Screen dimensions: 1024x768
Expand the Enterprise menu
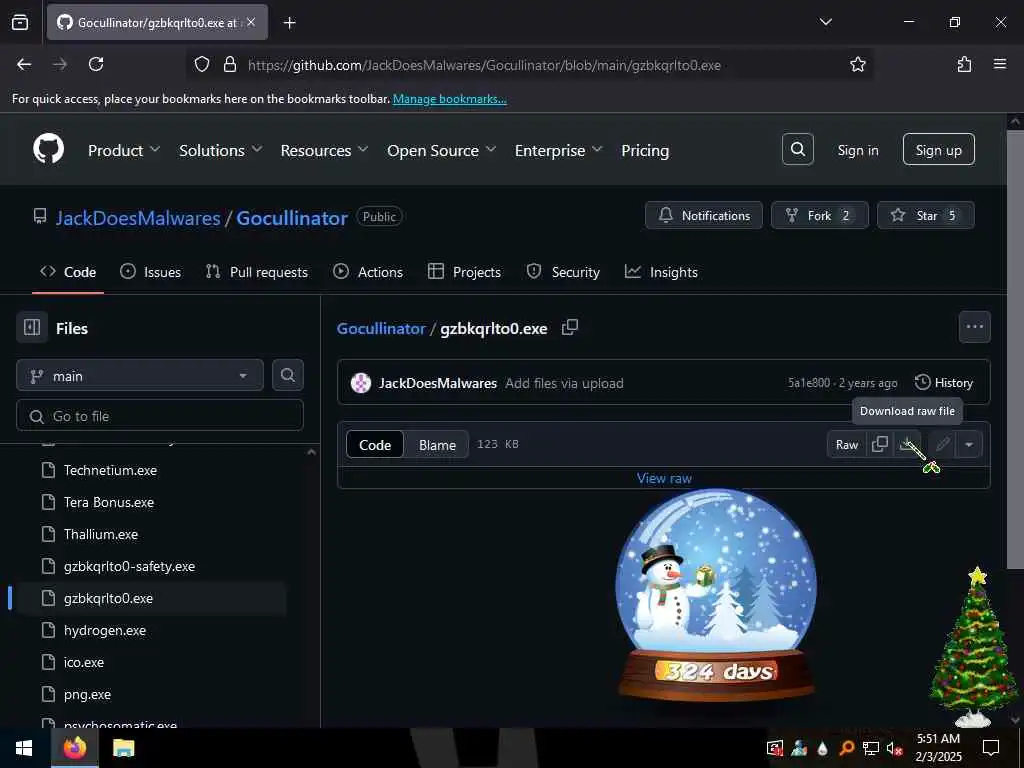pyautogui.click(x=558, y=150)
